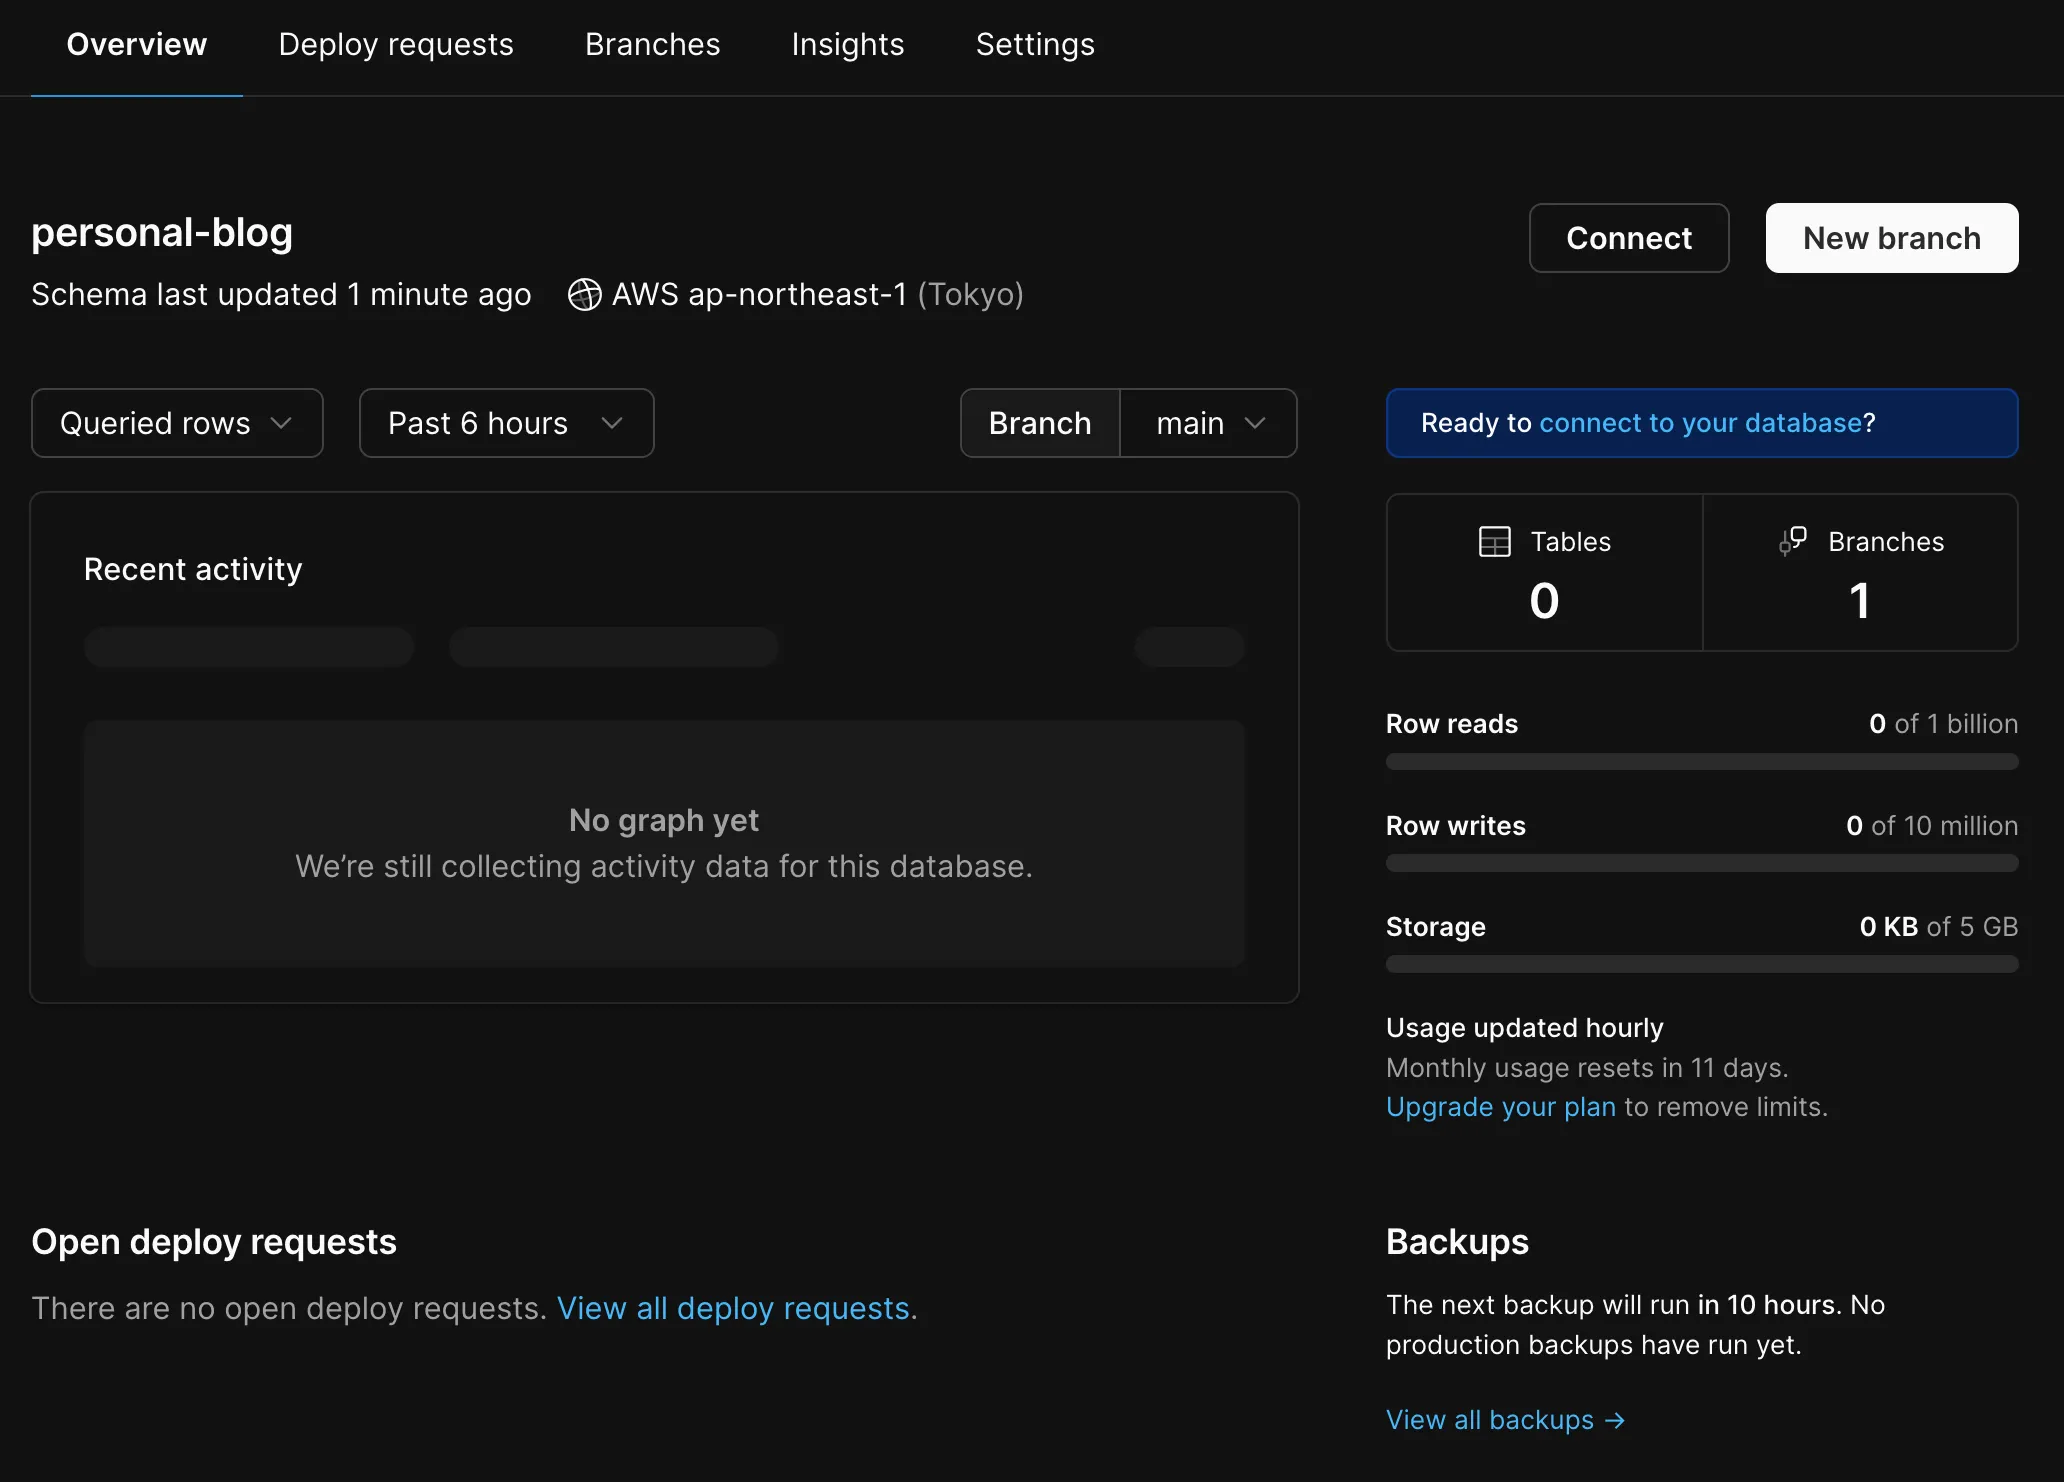Click '0 KB of 5 GB' value

pyautogui.click(x=1939, y=927)
